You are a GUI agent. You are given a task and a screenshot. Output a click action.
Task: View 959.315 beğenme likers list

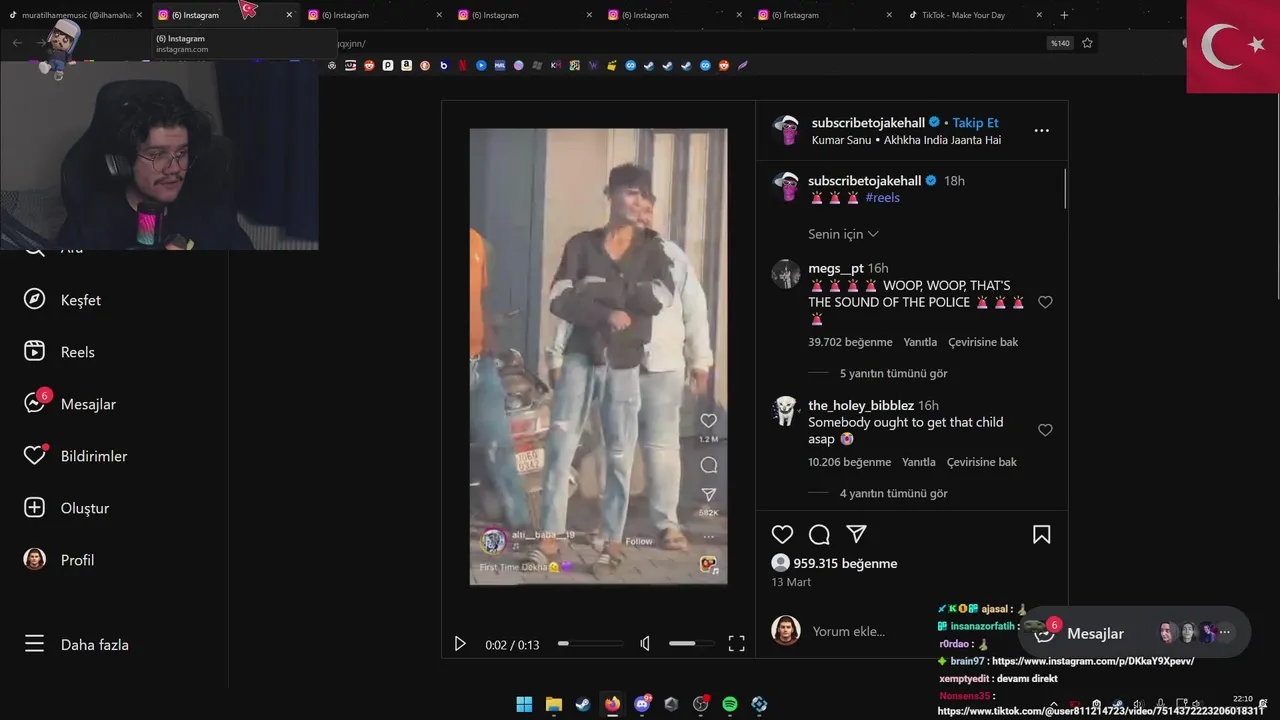[845, 563]
